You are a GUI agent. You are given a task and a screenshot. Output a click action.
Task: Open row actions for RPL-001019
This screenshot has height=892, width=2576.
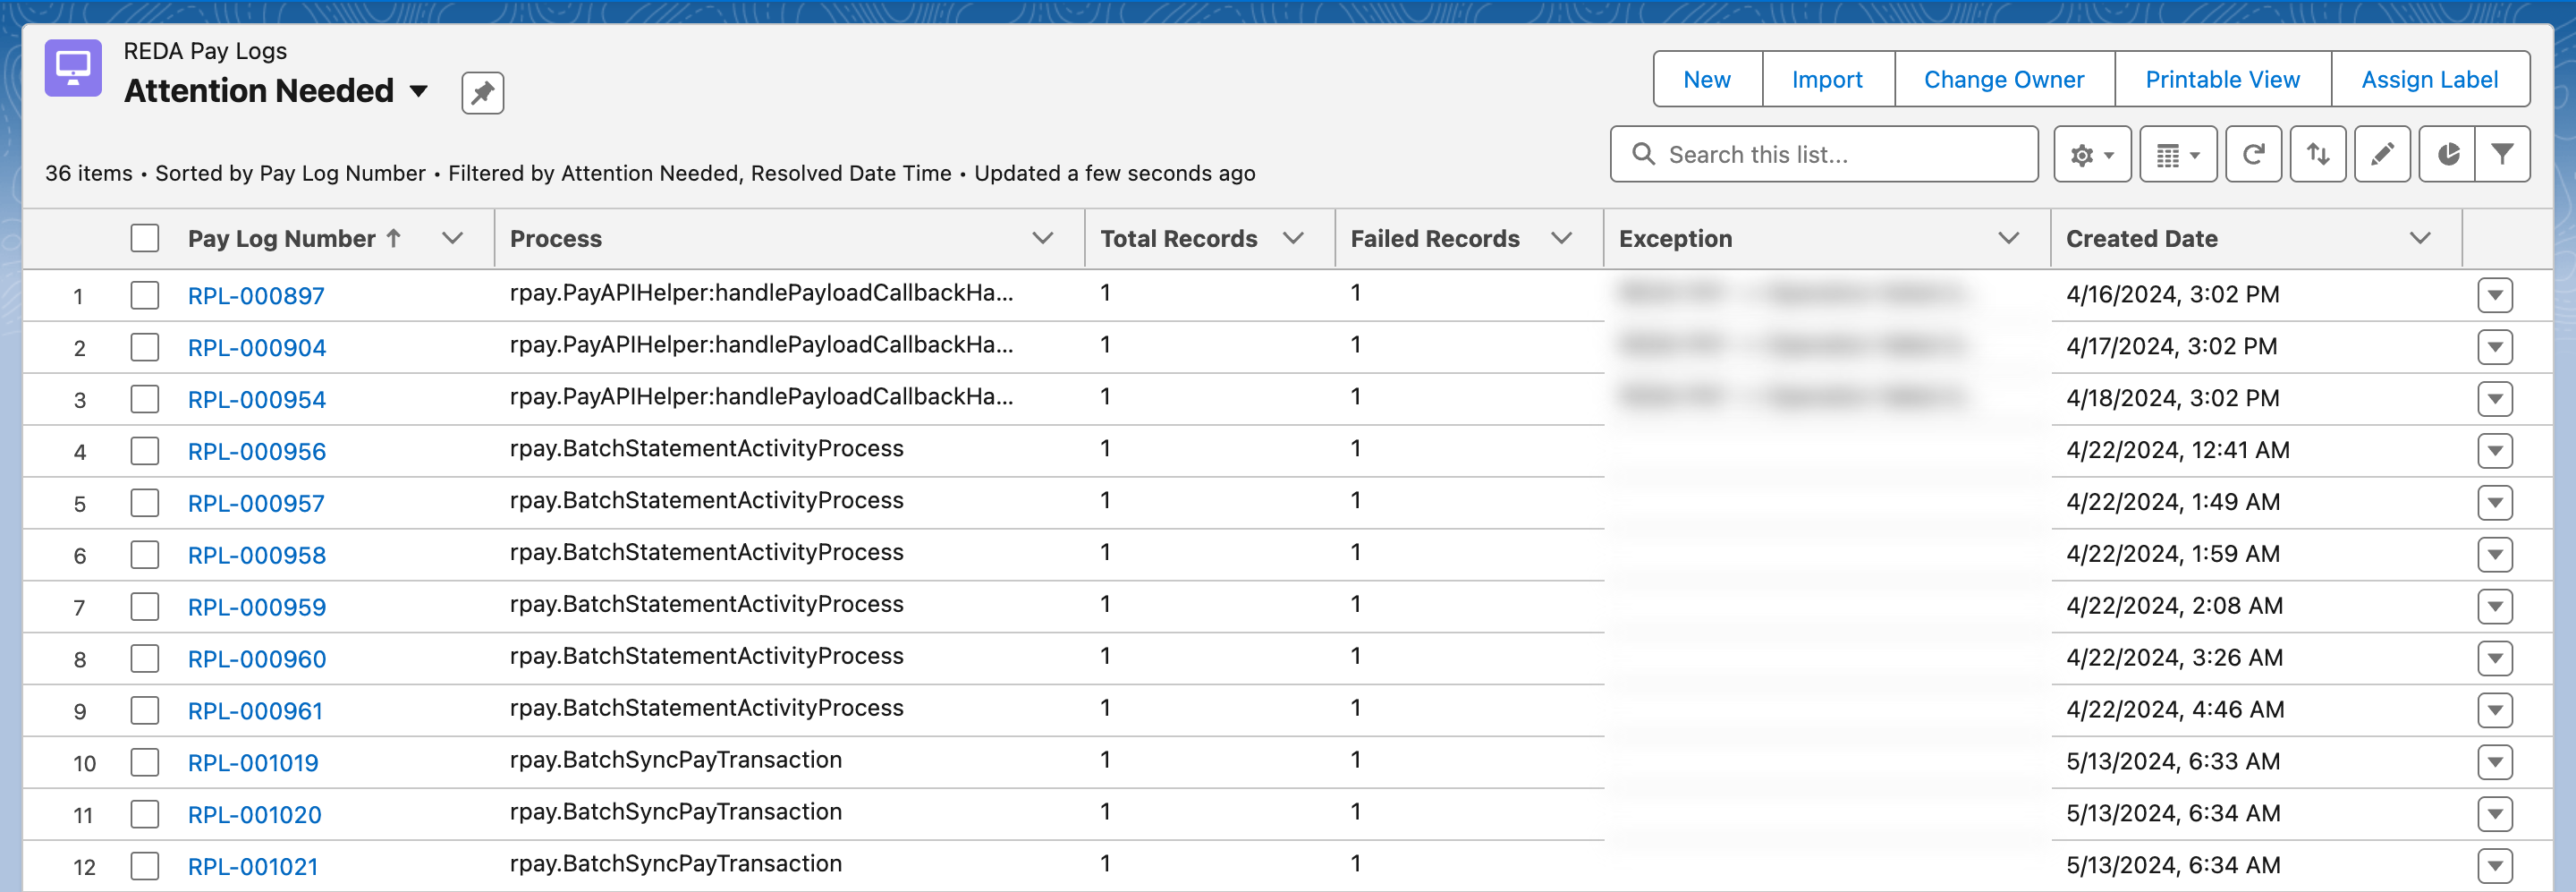coord(2495,762)
